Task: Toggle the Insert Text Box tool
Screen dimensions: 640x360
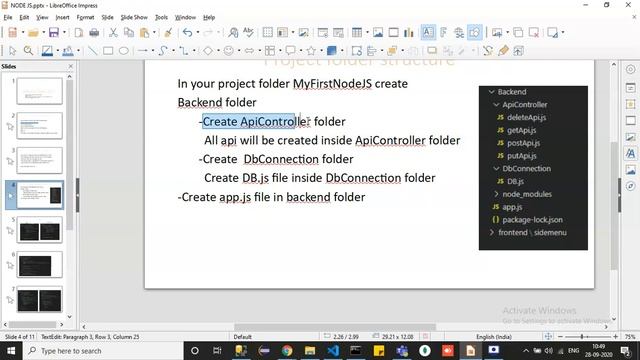Action: [x=428, y=32]
